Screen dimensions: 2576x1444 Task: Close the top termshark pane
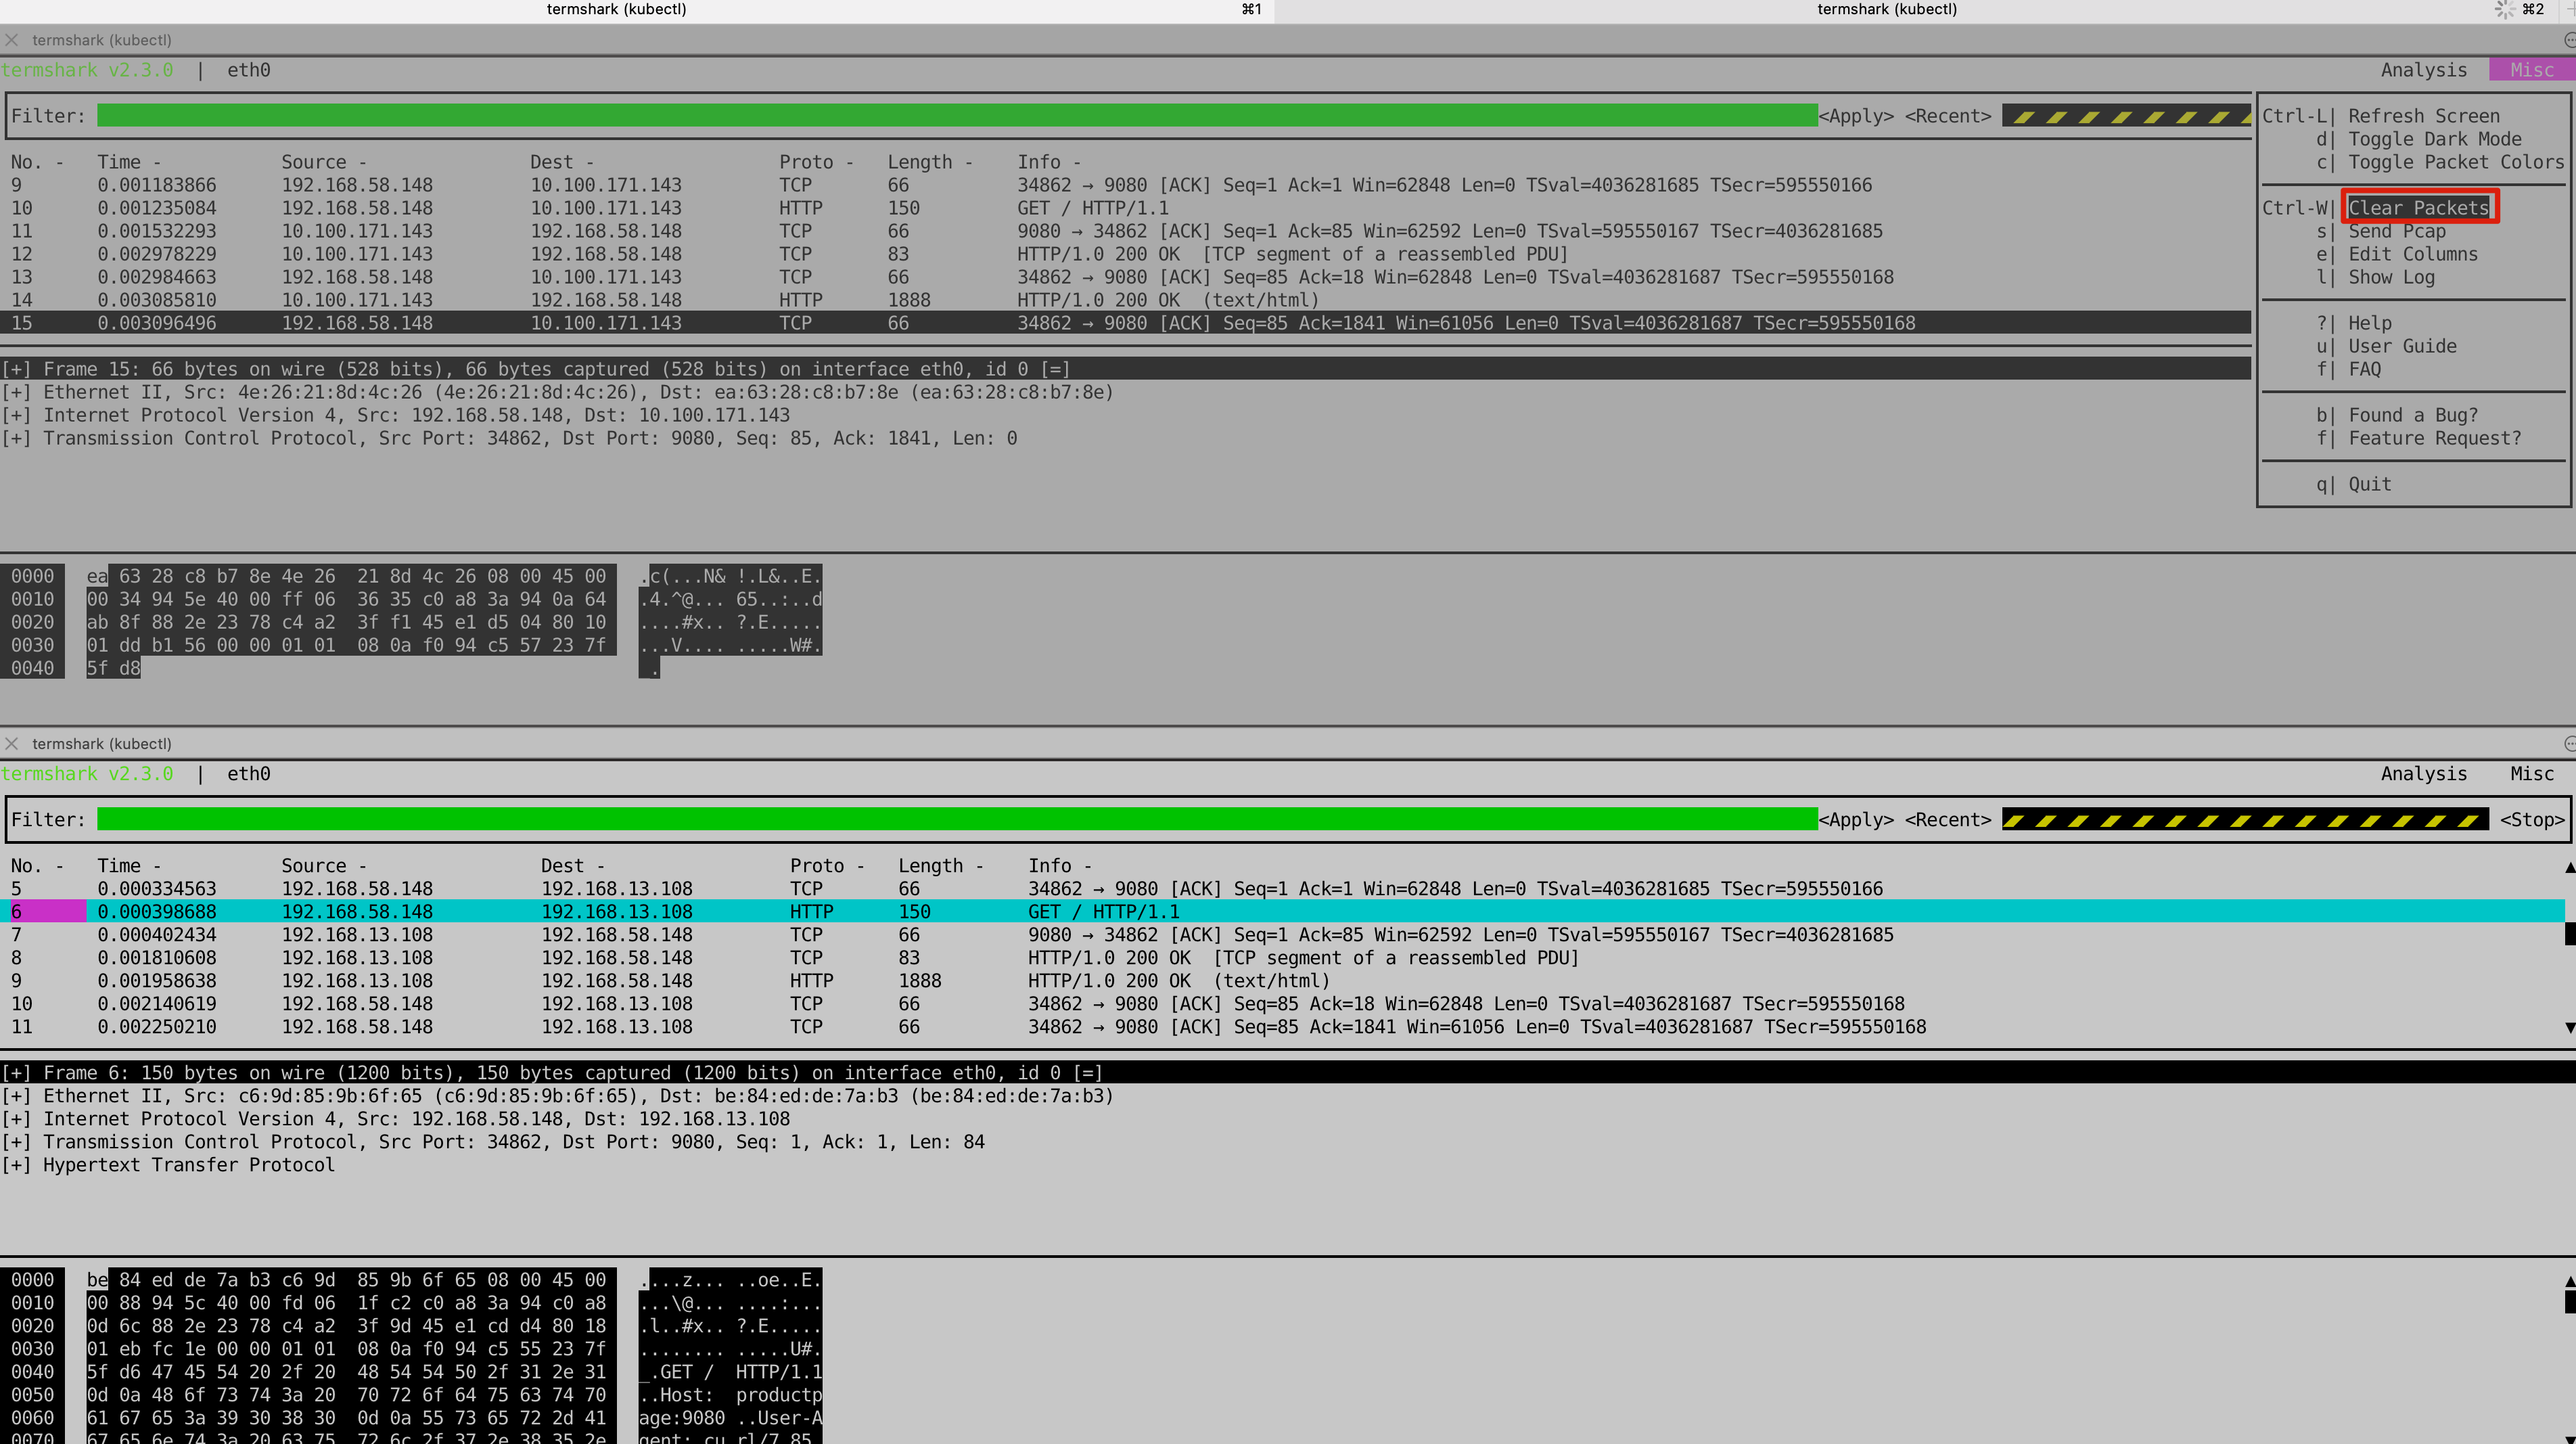point(12,40)
